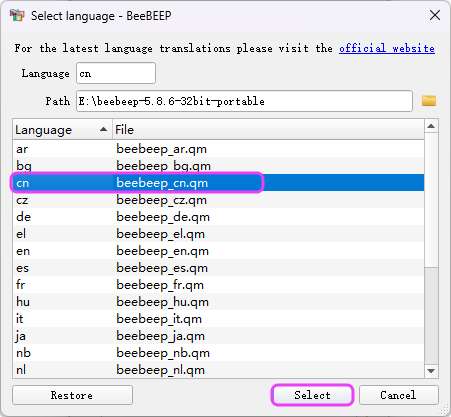Click beebeep_nl.qm file name
The width and height of the screenshot is (451, 417).
coord(161,370)
